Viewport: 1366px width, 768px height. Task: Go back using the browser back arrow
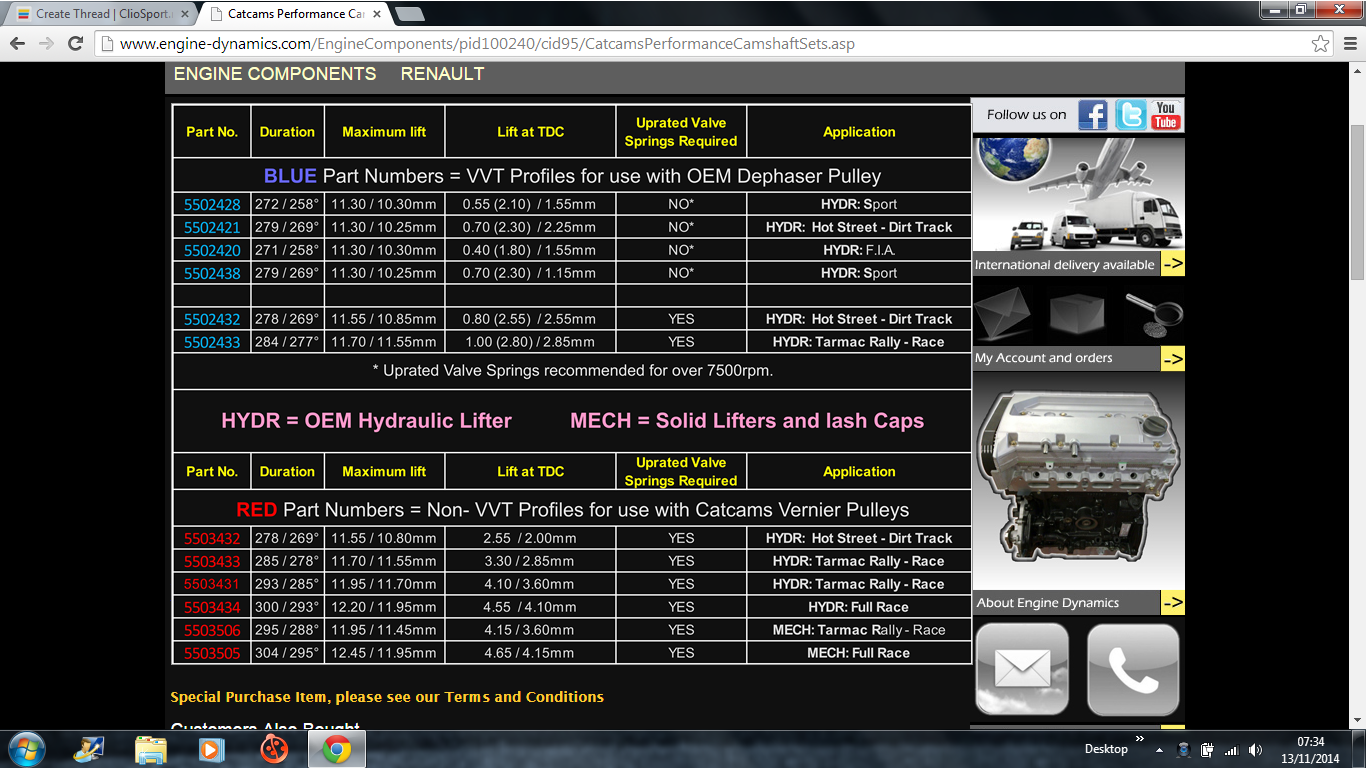[18, 44]
